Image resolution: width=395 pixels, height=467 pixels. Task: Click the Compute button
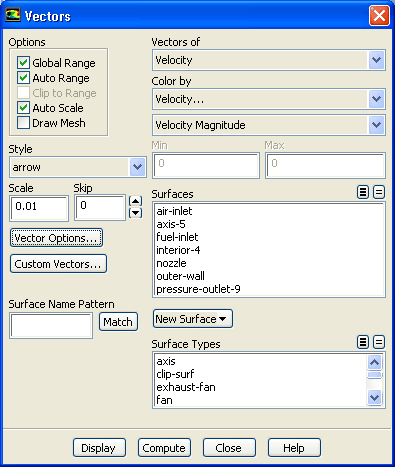pyautogui.click(x=164, y=448)
